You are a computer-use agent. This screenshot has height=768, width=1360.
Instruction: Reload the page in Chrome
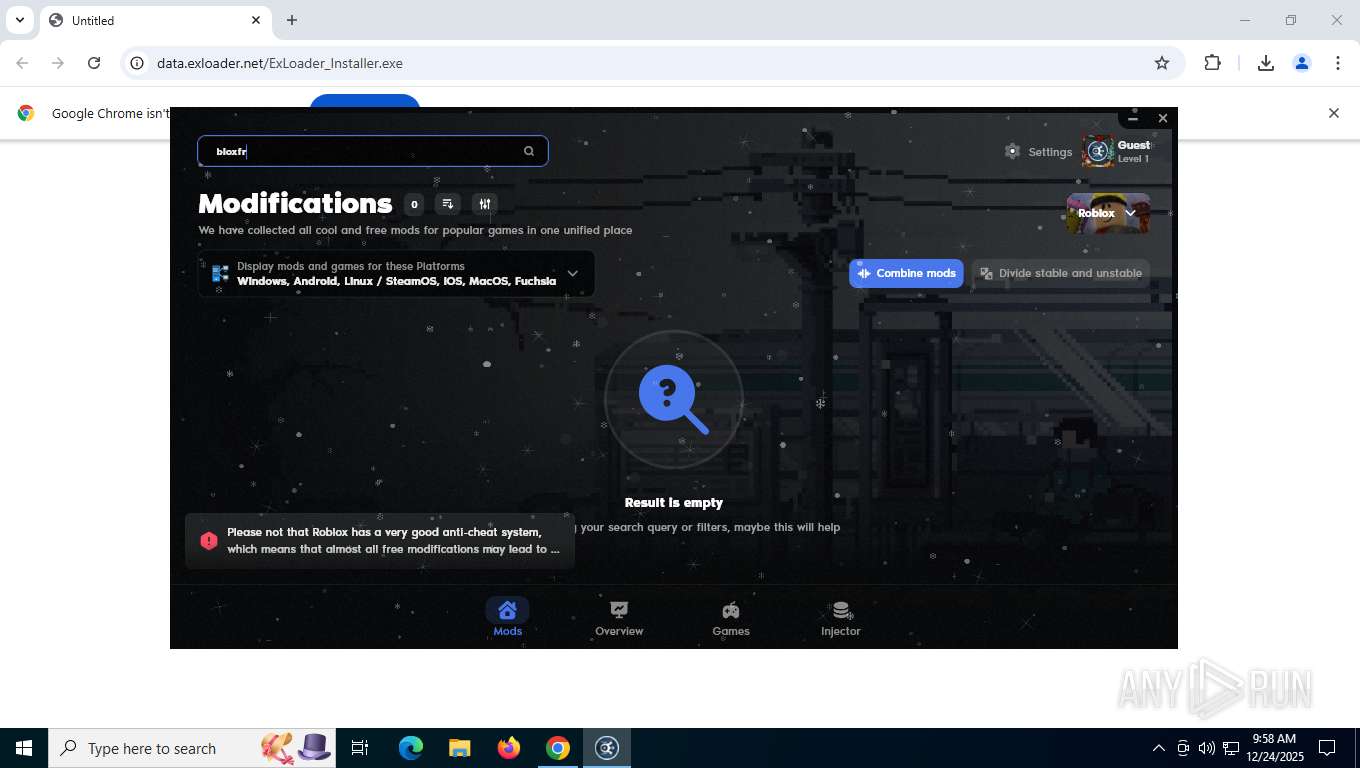94,63
